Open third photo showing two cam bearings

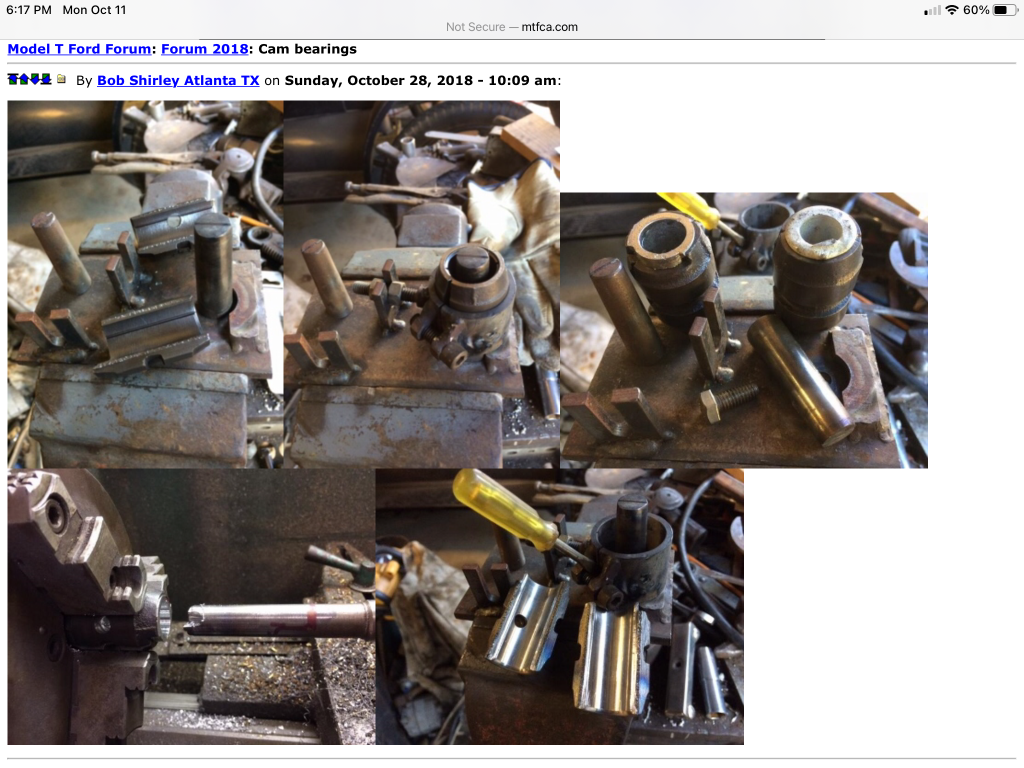pyautogui.click(x=743, y=329)
